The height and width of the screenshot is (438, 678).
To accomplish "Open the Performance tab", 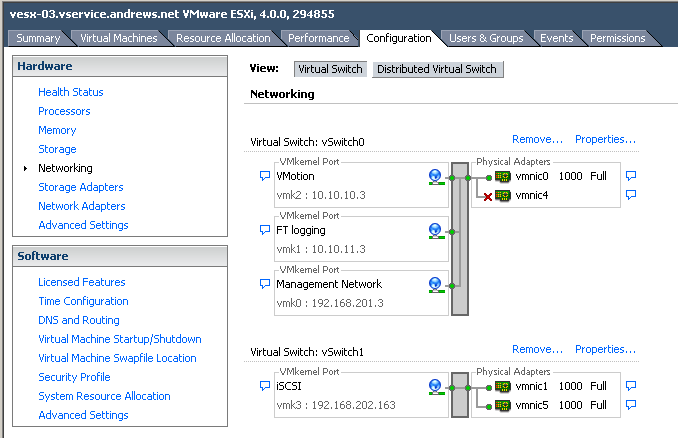I will point(318,38).
